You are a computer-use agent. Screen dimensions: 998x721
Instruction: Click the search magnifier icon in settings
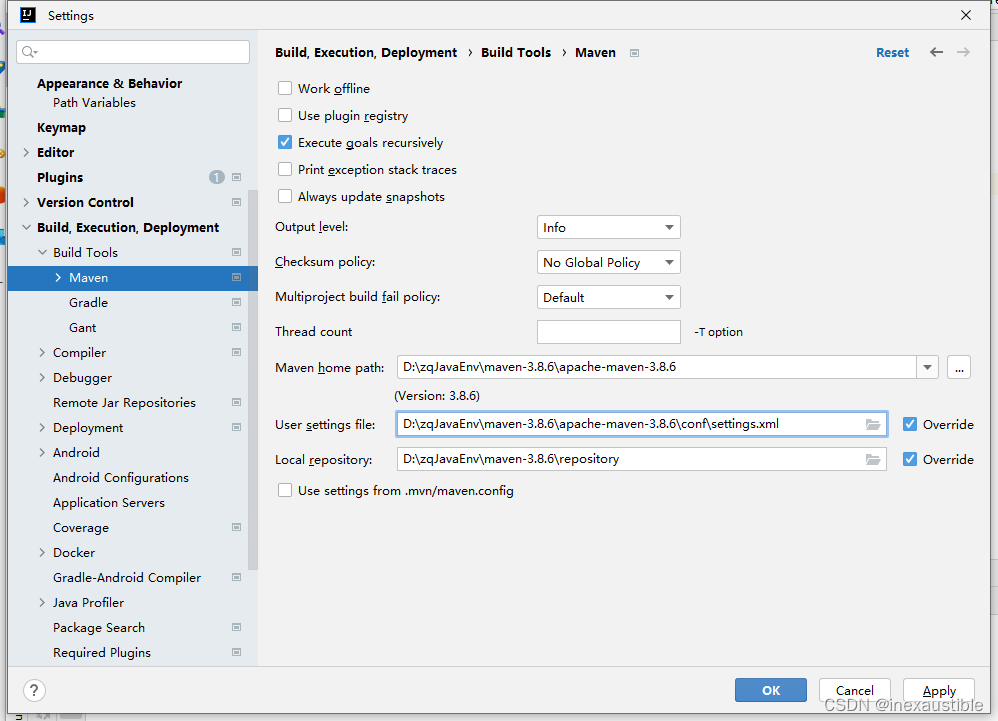[29, 52]
